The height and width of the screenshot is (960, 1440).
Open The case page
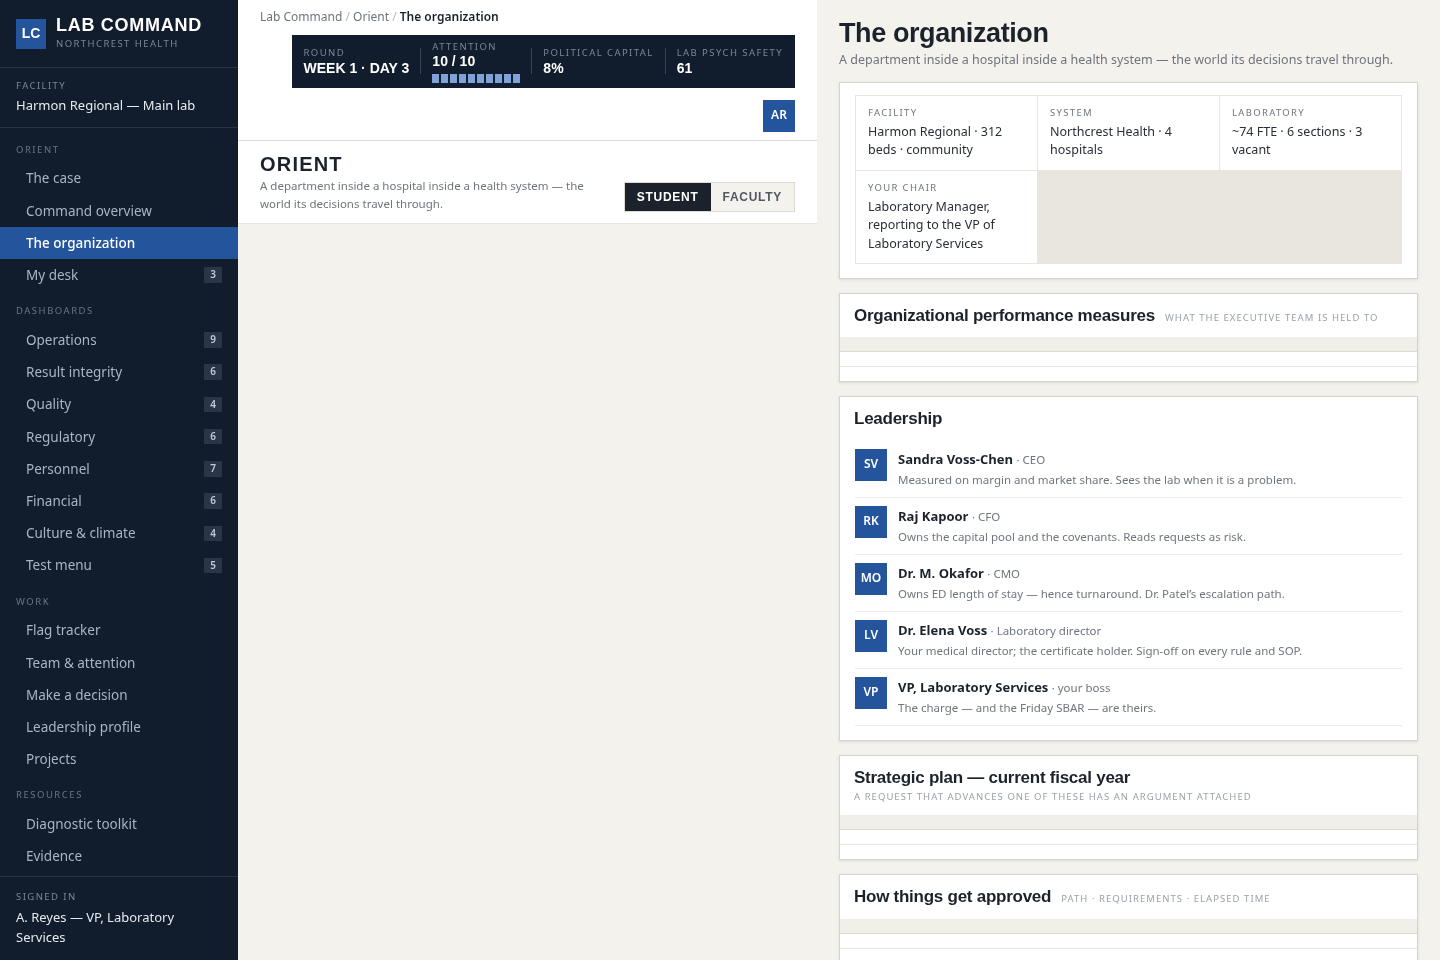(119, 178)
